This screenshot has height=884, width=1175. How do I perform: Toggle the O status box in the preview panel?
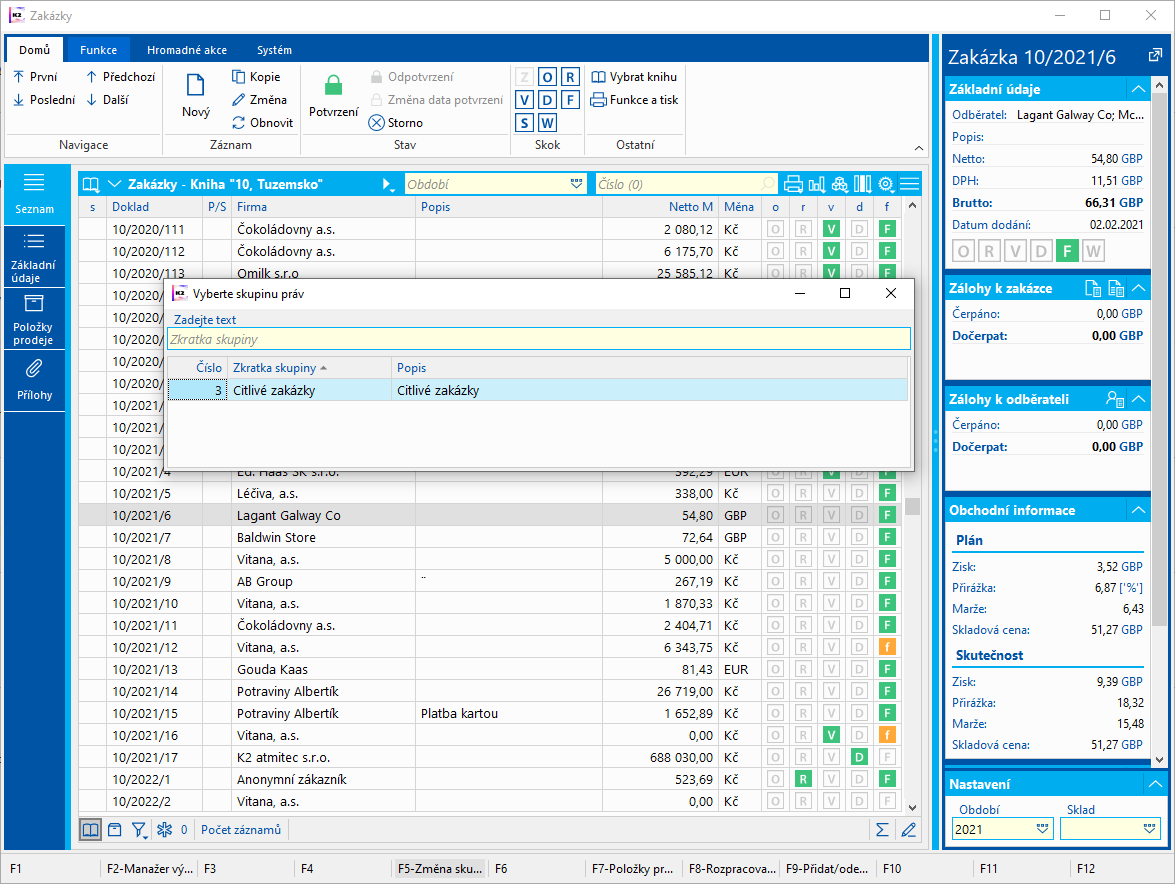click(x=963, y=251)
